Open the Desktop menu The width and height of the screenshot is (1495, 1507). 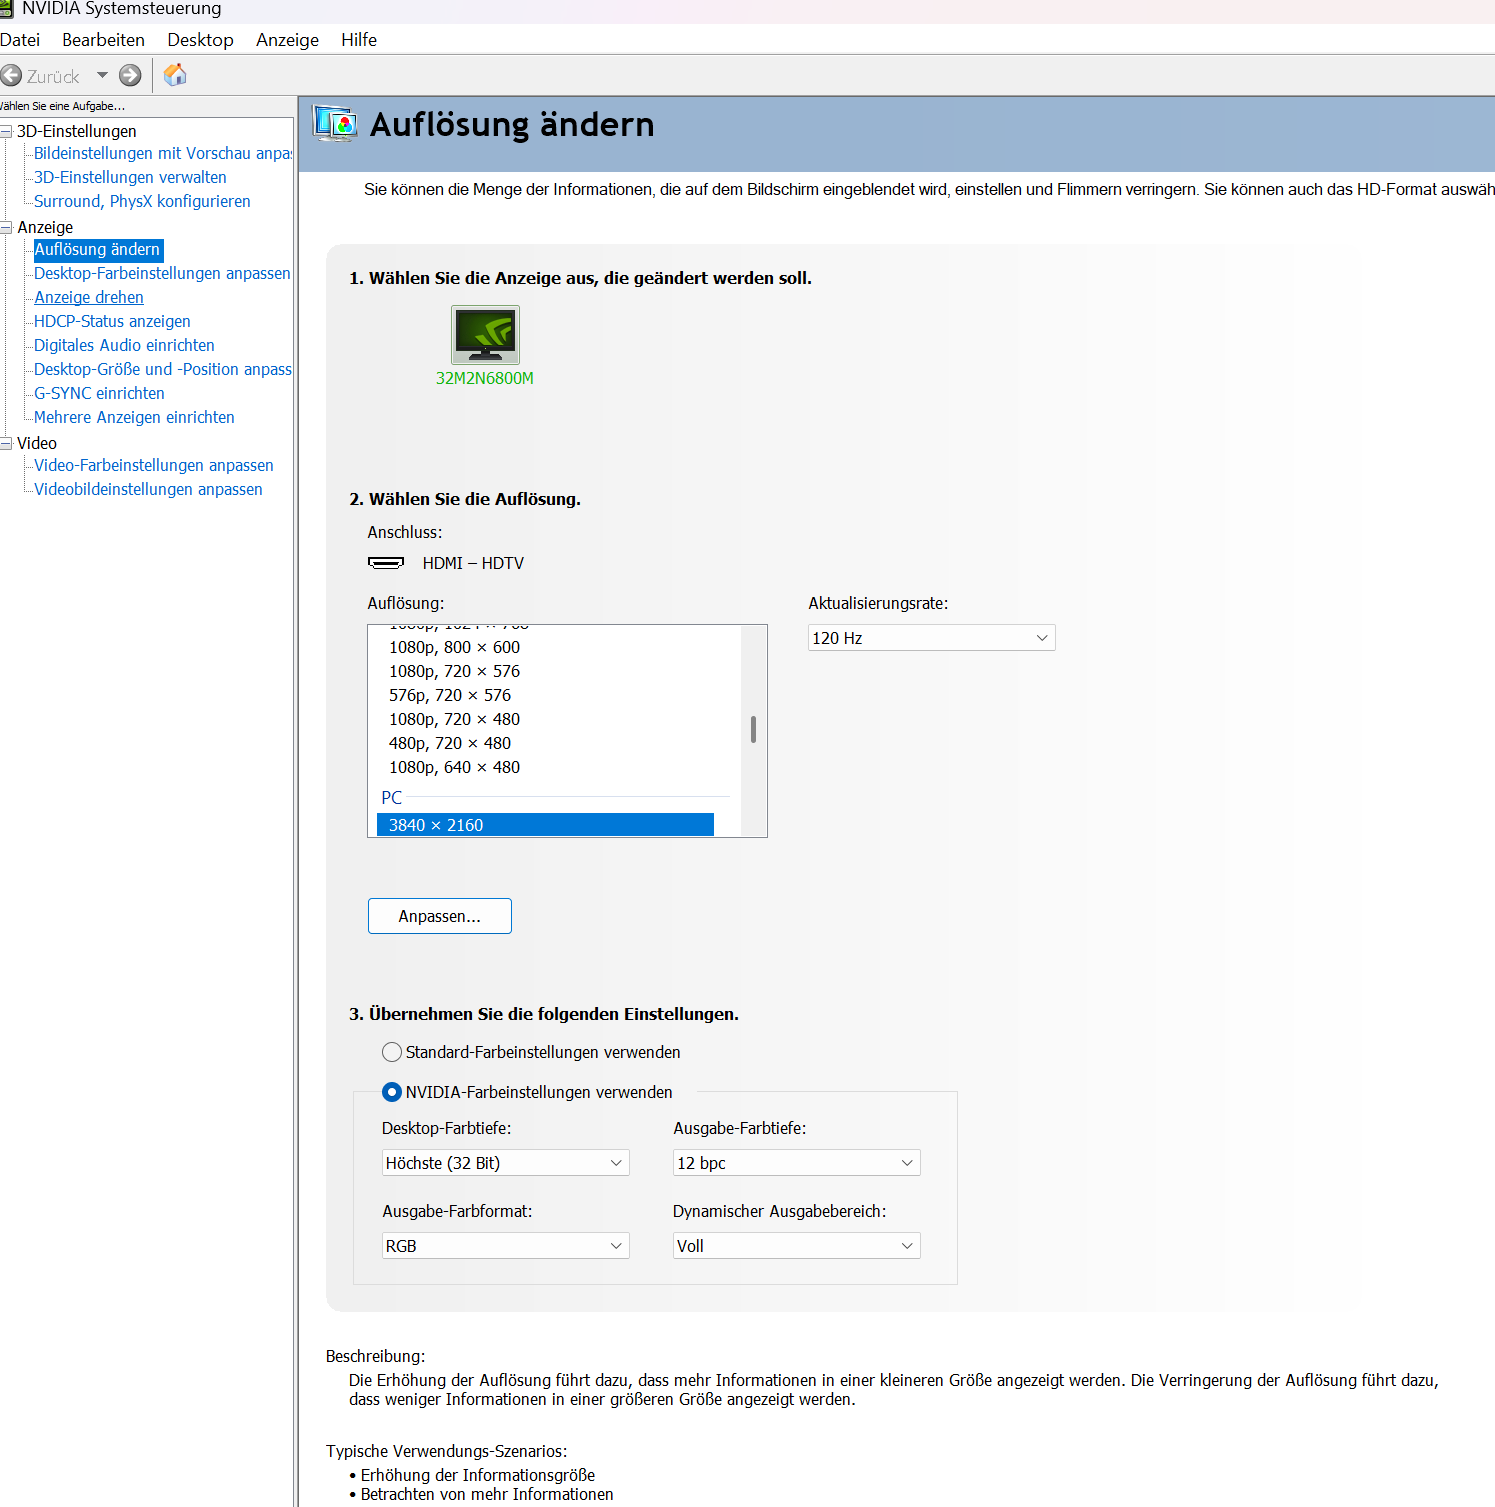click(200, 40)
